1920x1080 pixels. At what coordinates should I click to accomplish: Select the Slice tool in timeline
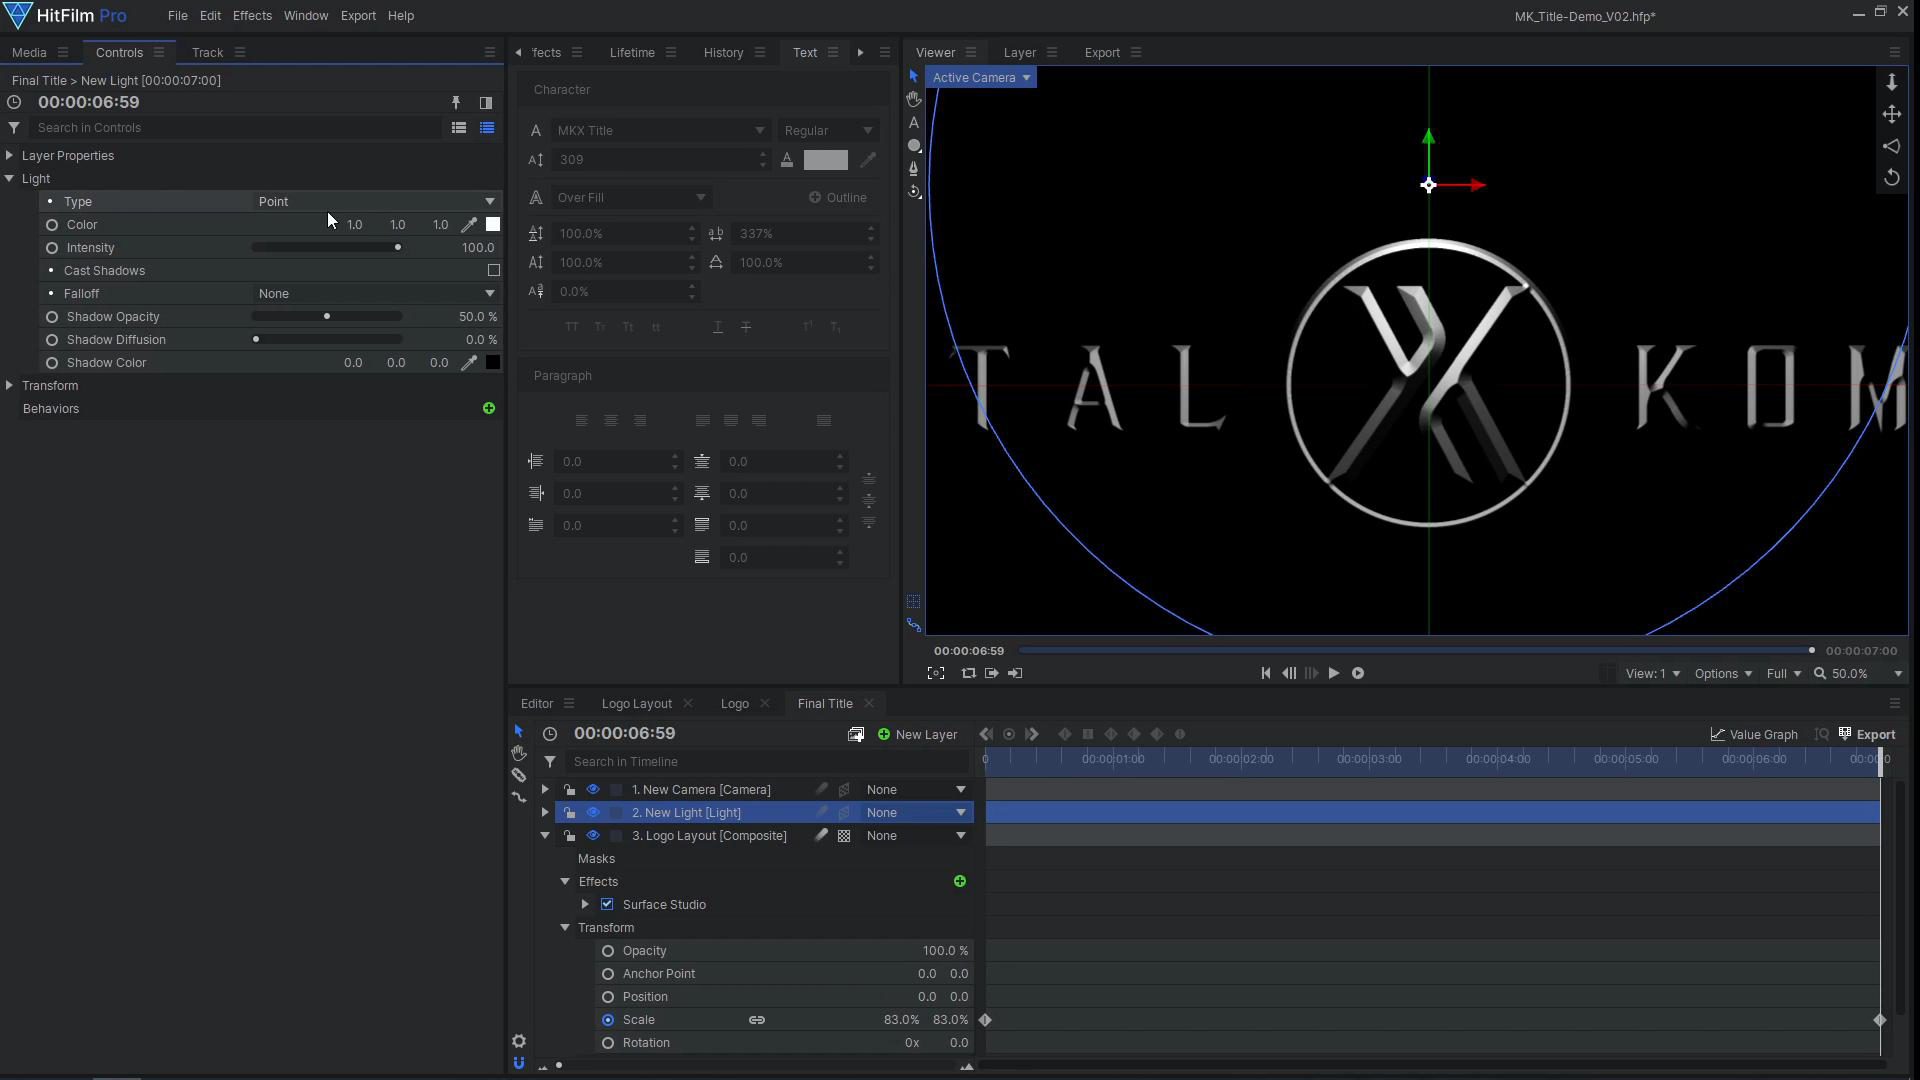click(518, 775)
